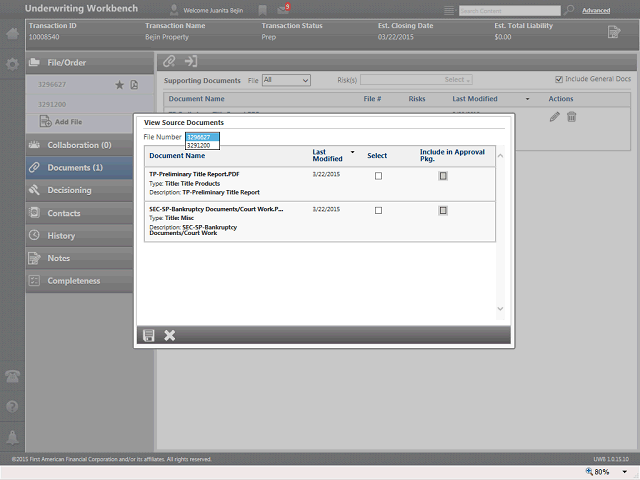
Task: Toggle approval package for SEC-SP-Bankruptcy Documents
Action: point(443,211)
